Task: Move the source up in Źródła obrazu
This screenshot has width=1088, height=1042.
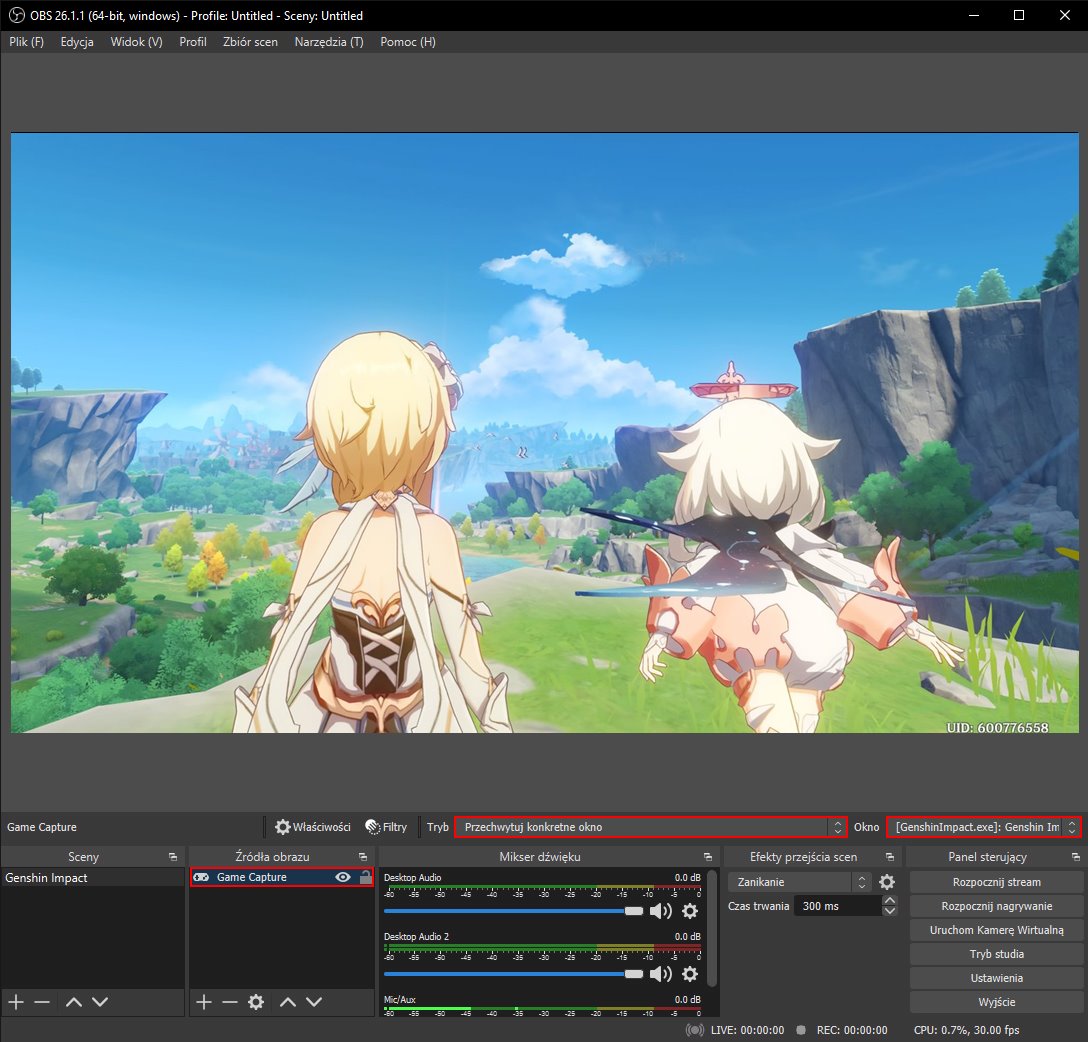Action: 288,1002
